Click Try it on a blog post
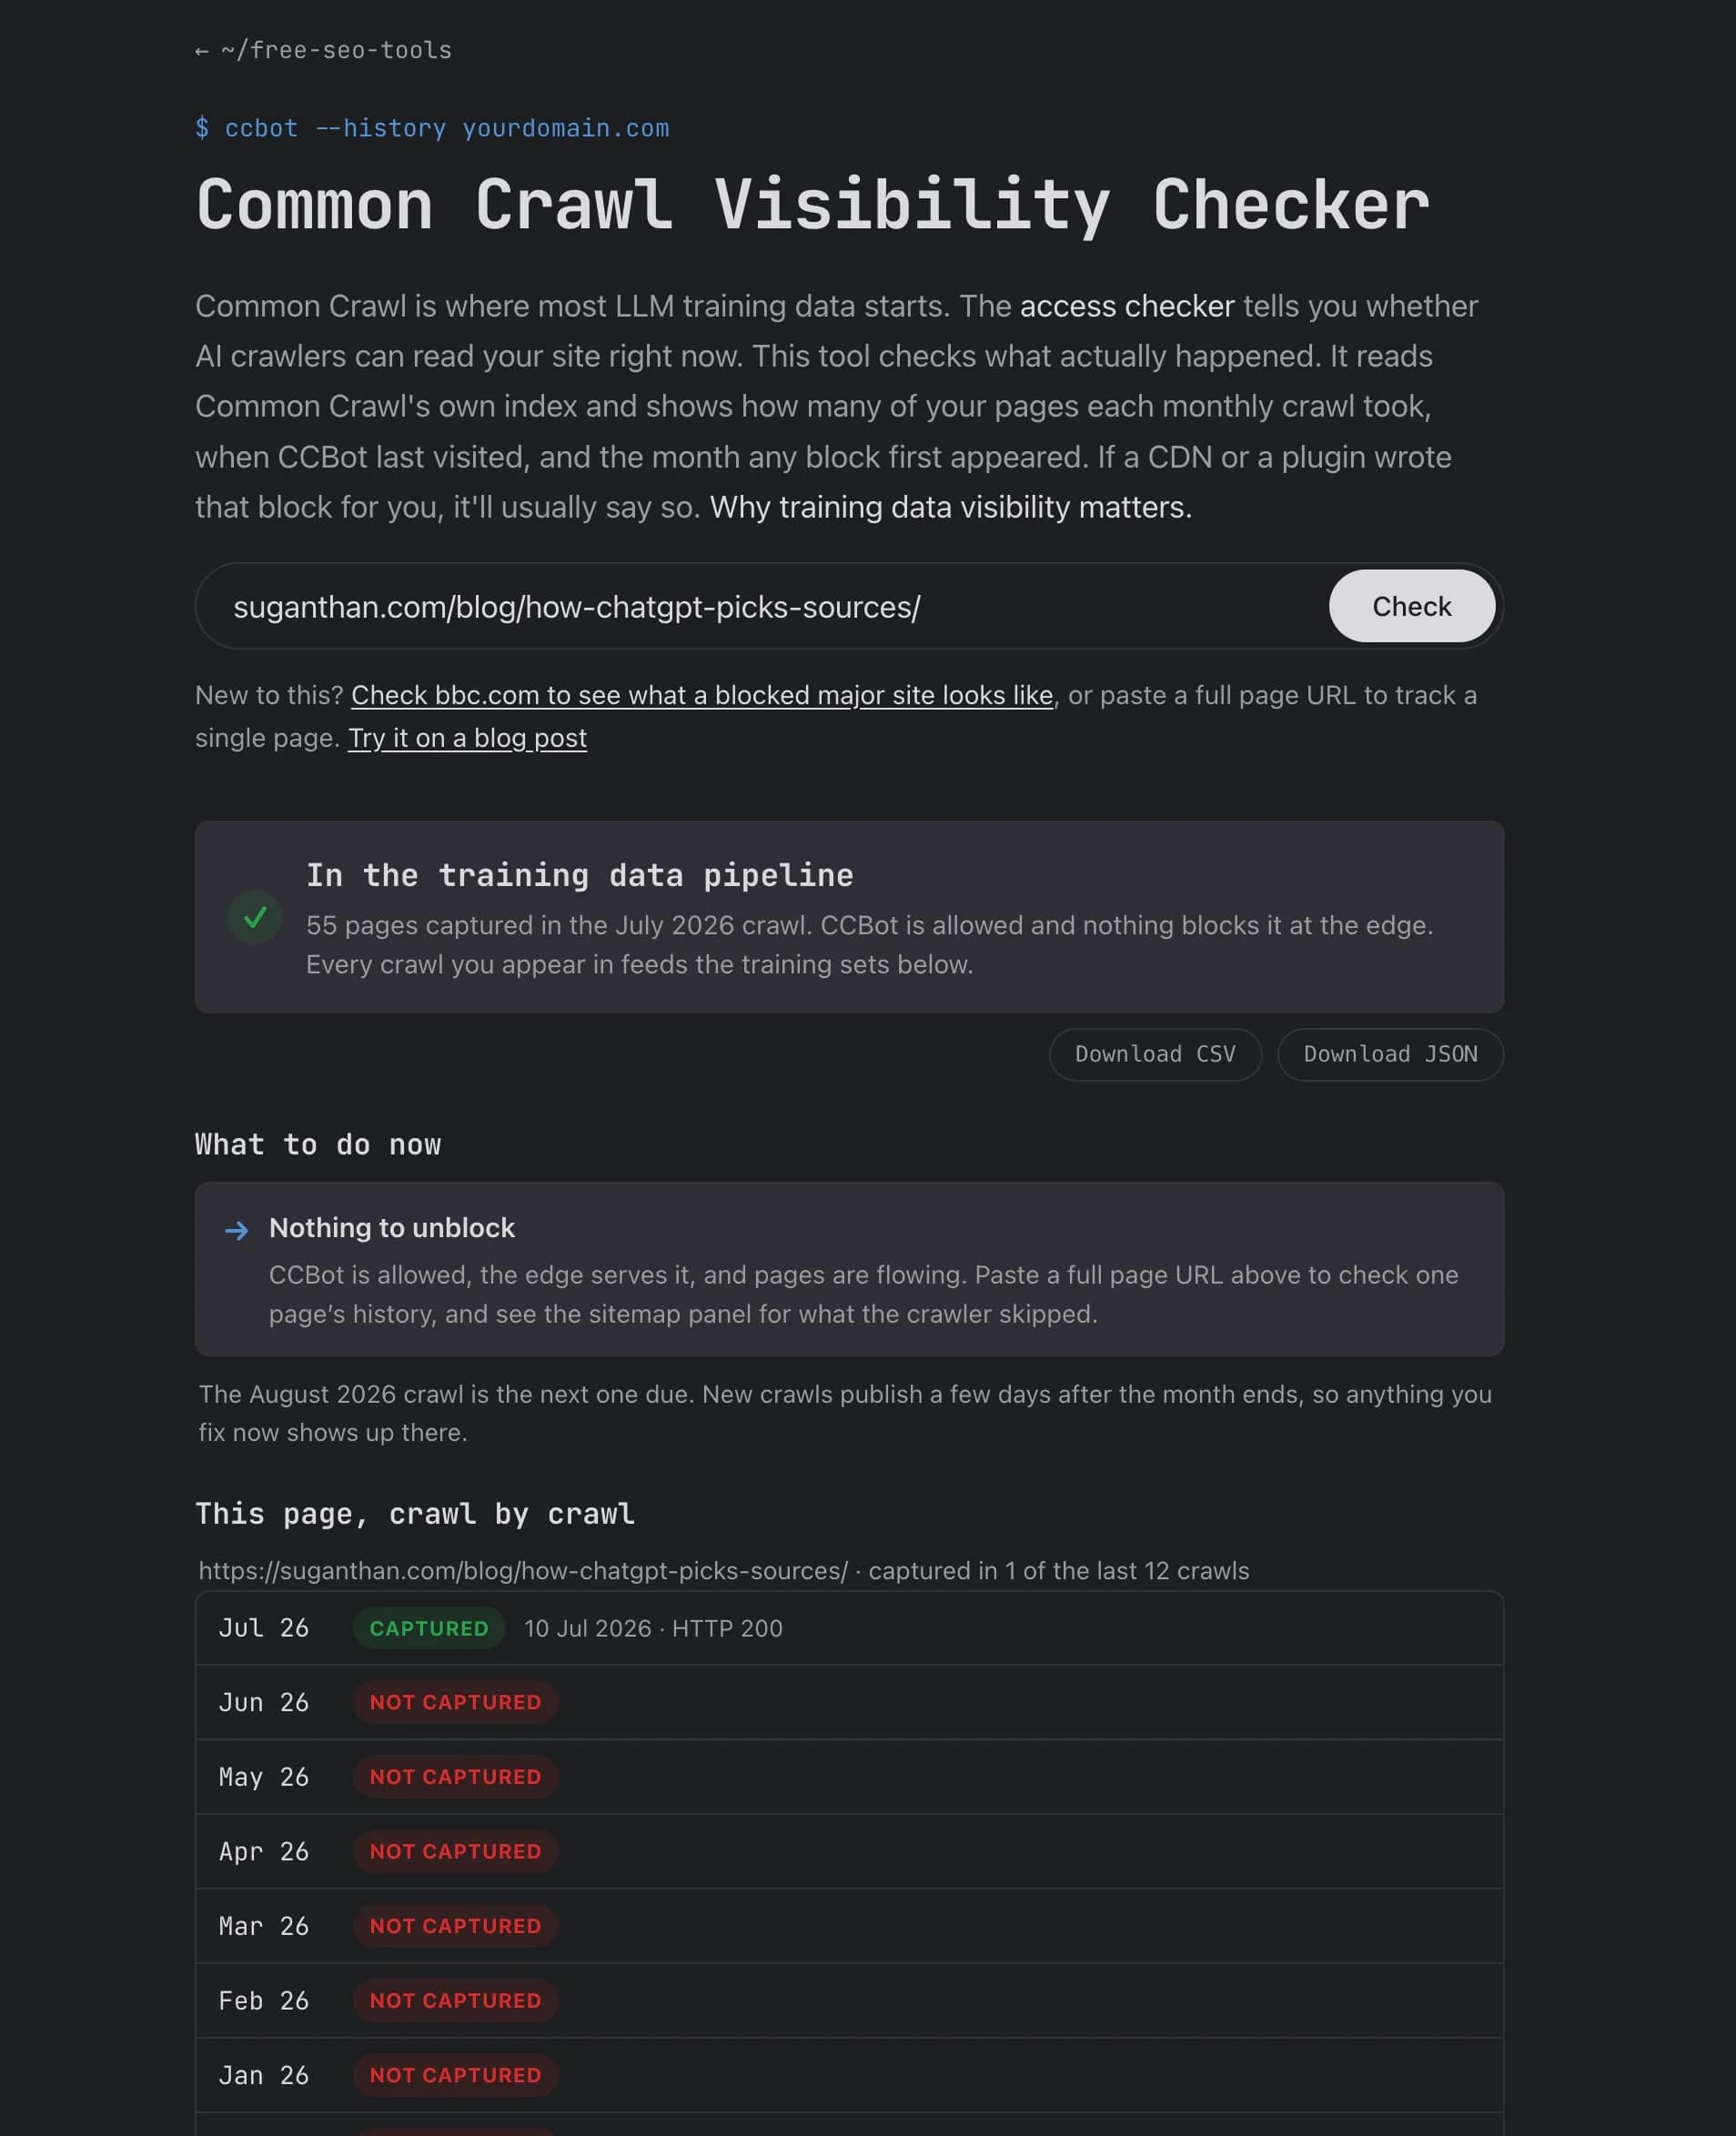 tap(467, 738)
